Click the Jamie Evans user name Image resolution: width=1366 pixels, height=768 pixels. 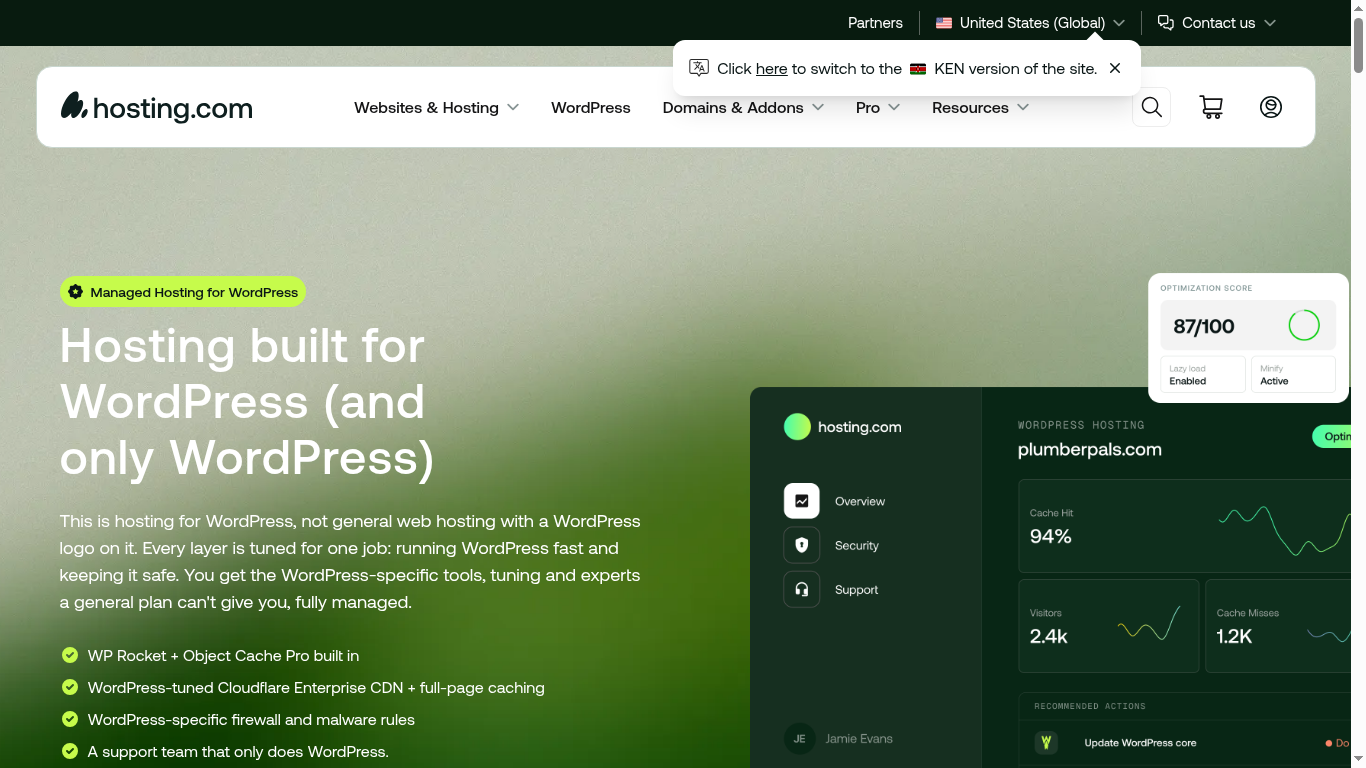[859, 739]
